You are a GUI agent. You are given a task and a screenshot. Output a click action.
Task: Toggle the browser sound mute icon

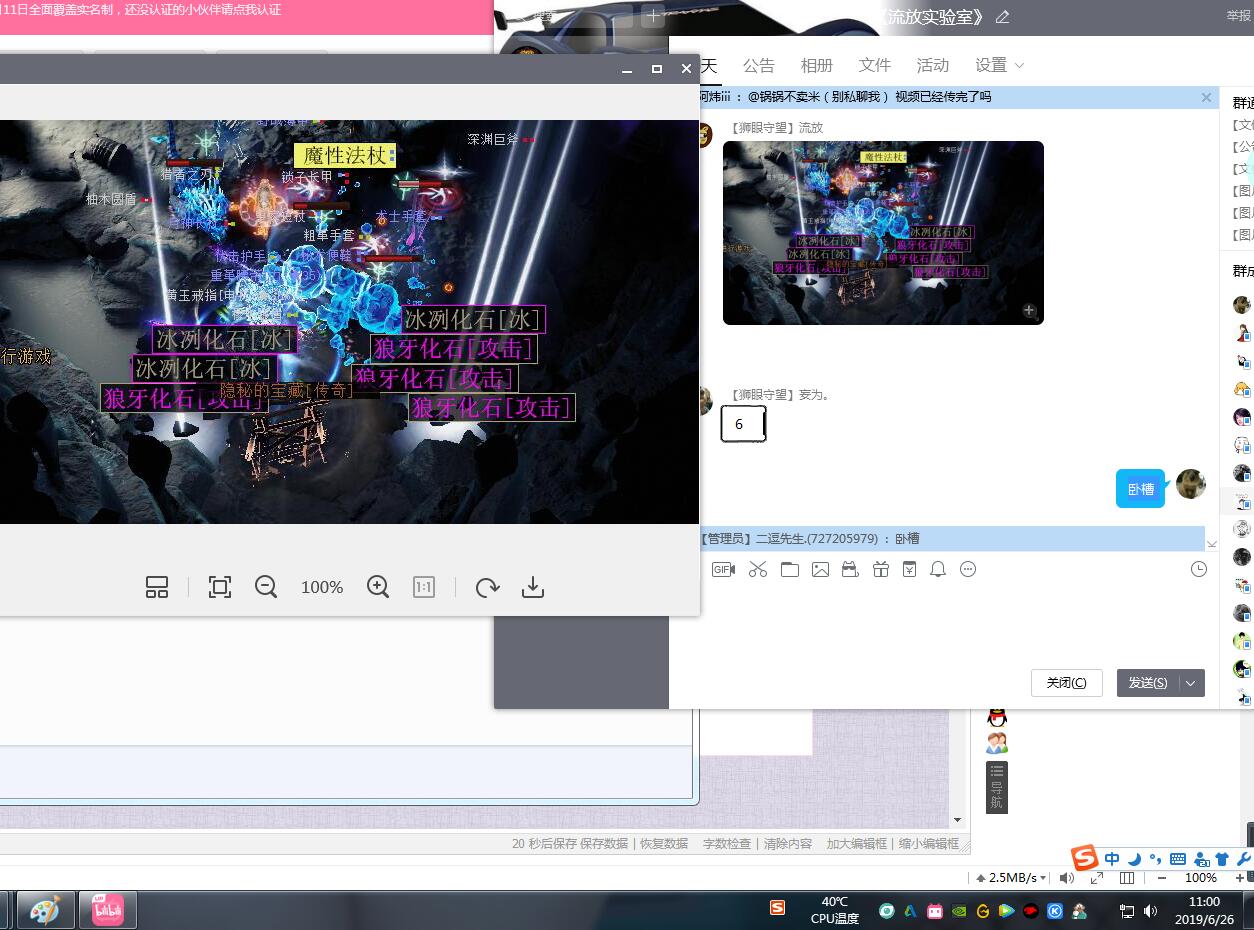pyautogui.click(x=1067, y=878)
